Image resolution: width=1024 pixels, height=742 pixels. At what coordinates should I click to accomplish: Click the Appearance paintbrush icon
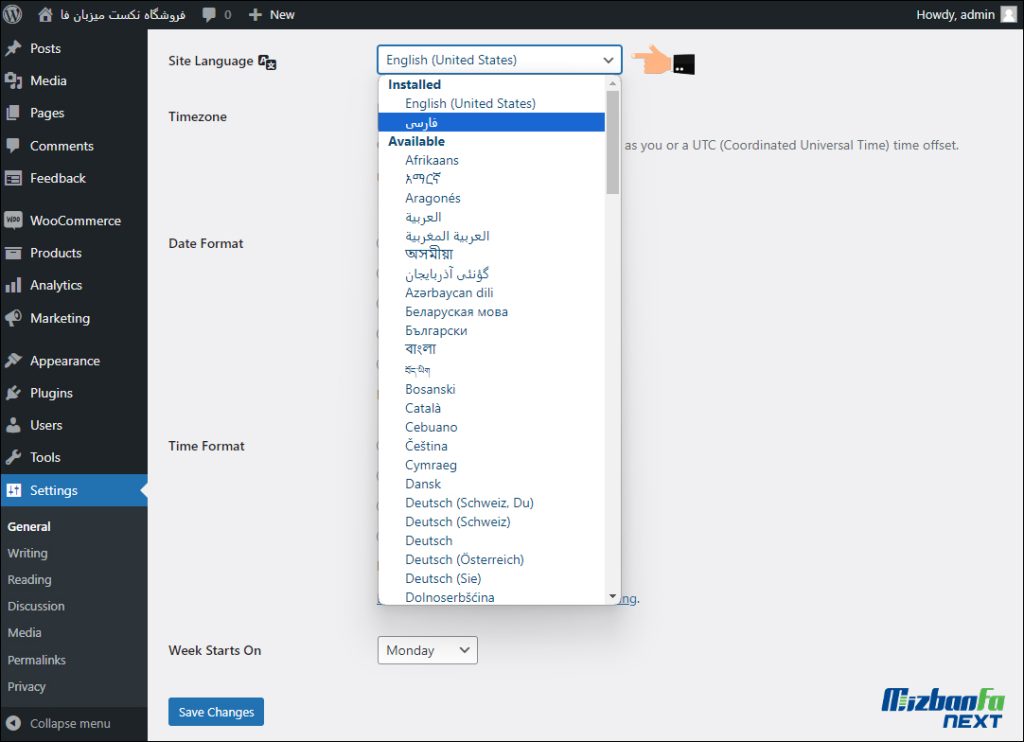pos(14,361)
